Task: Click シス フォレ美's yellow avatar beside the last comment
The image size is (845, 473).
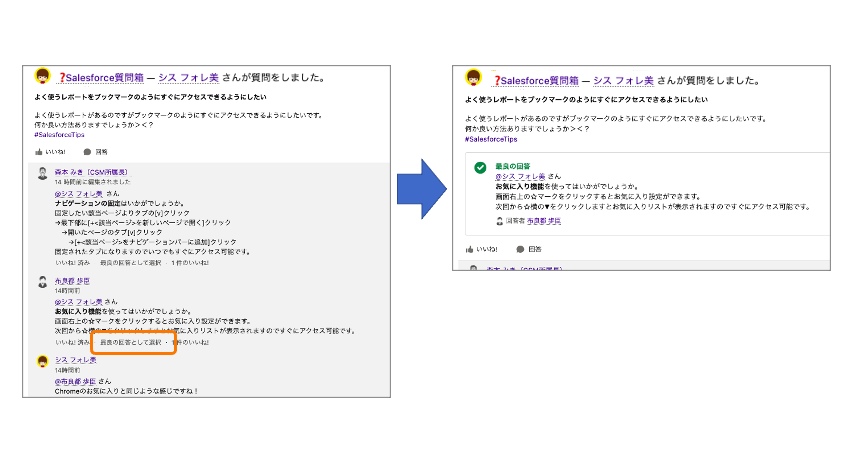Action: click(x=43, y=361)
